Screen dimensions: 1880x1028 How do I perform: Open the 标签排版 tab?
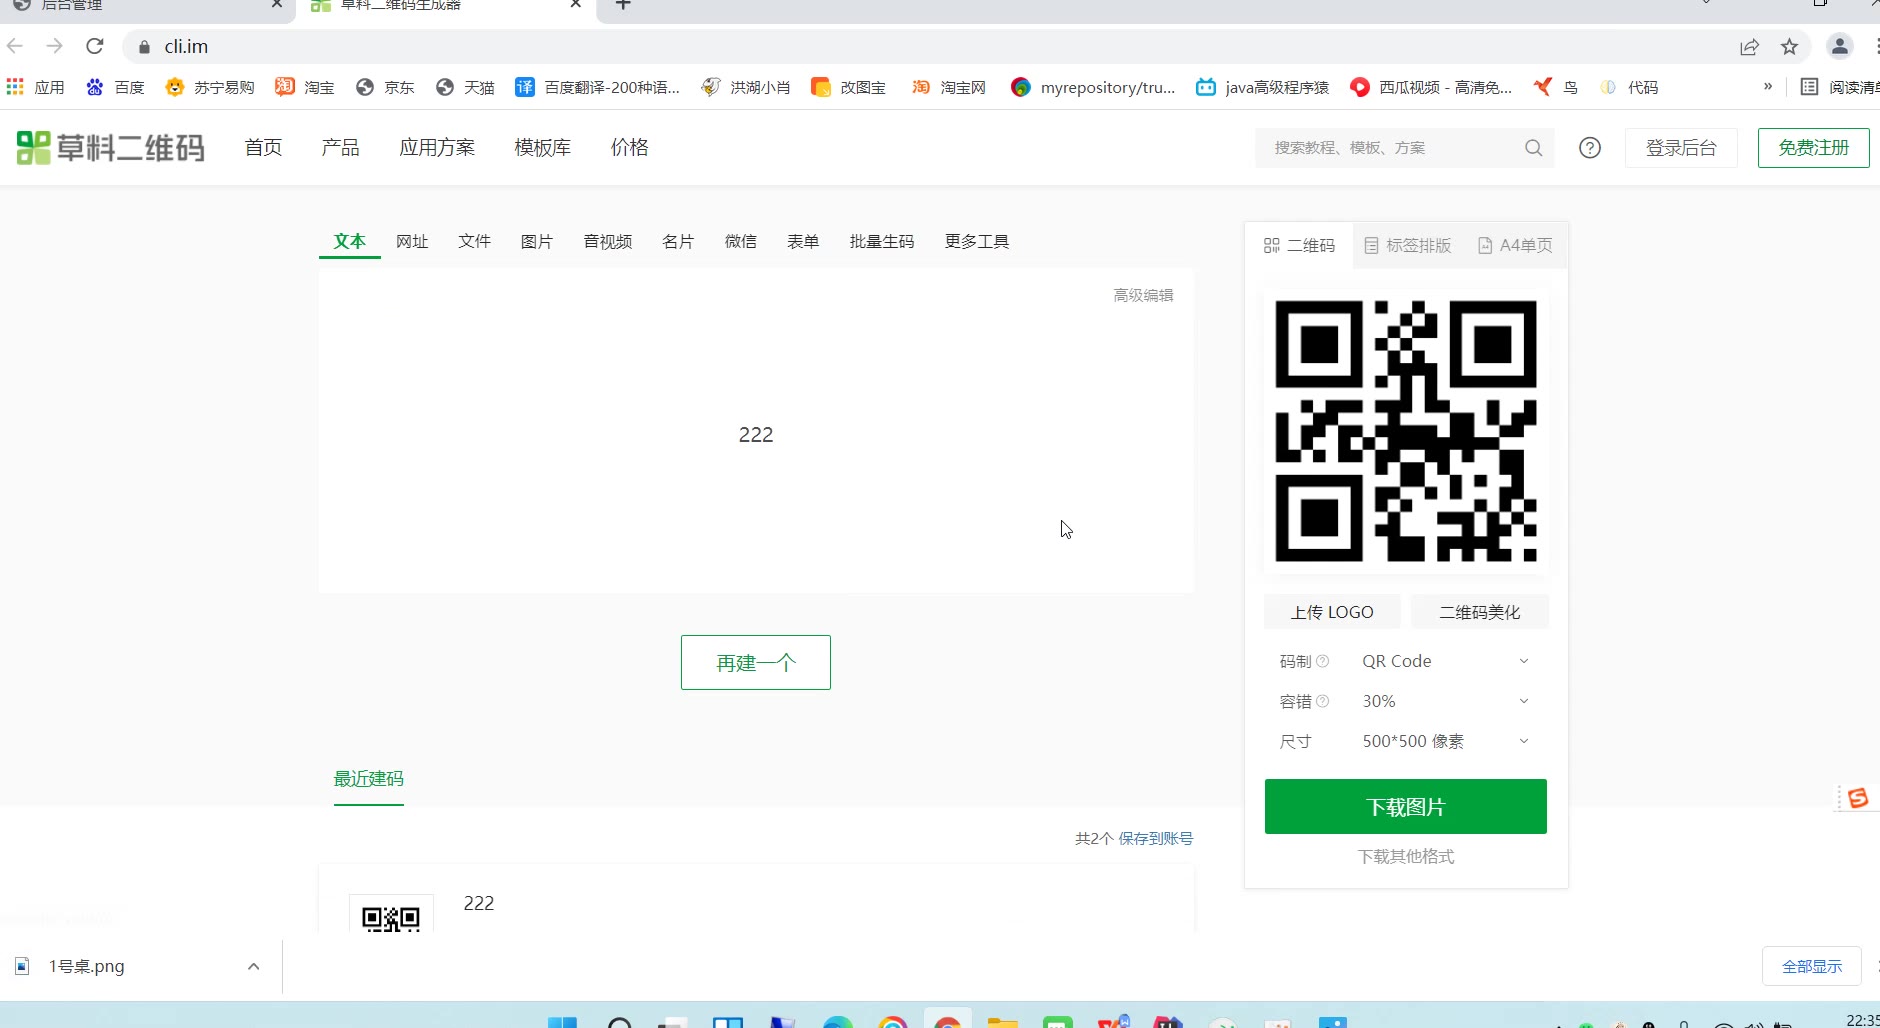(x=1408, y=245)
